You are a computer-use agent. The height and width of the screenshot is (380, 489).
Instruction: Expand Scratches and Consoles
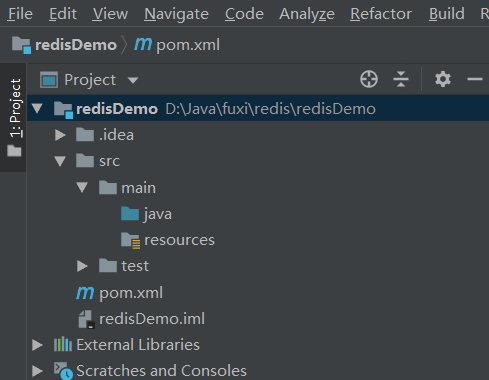(x=37, y=371)
